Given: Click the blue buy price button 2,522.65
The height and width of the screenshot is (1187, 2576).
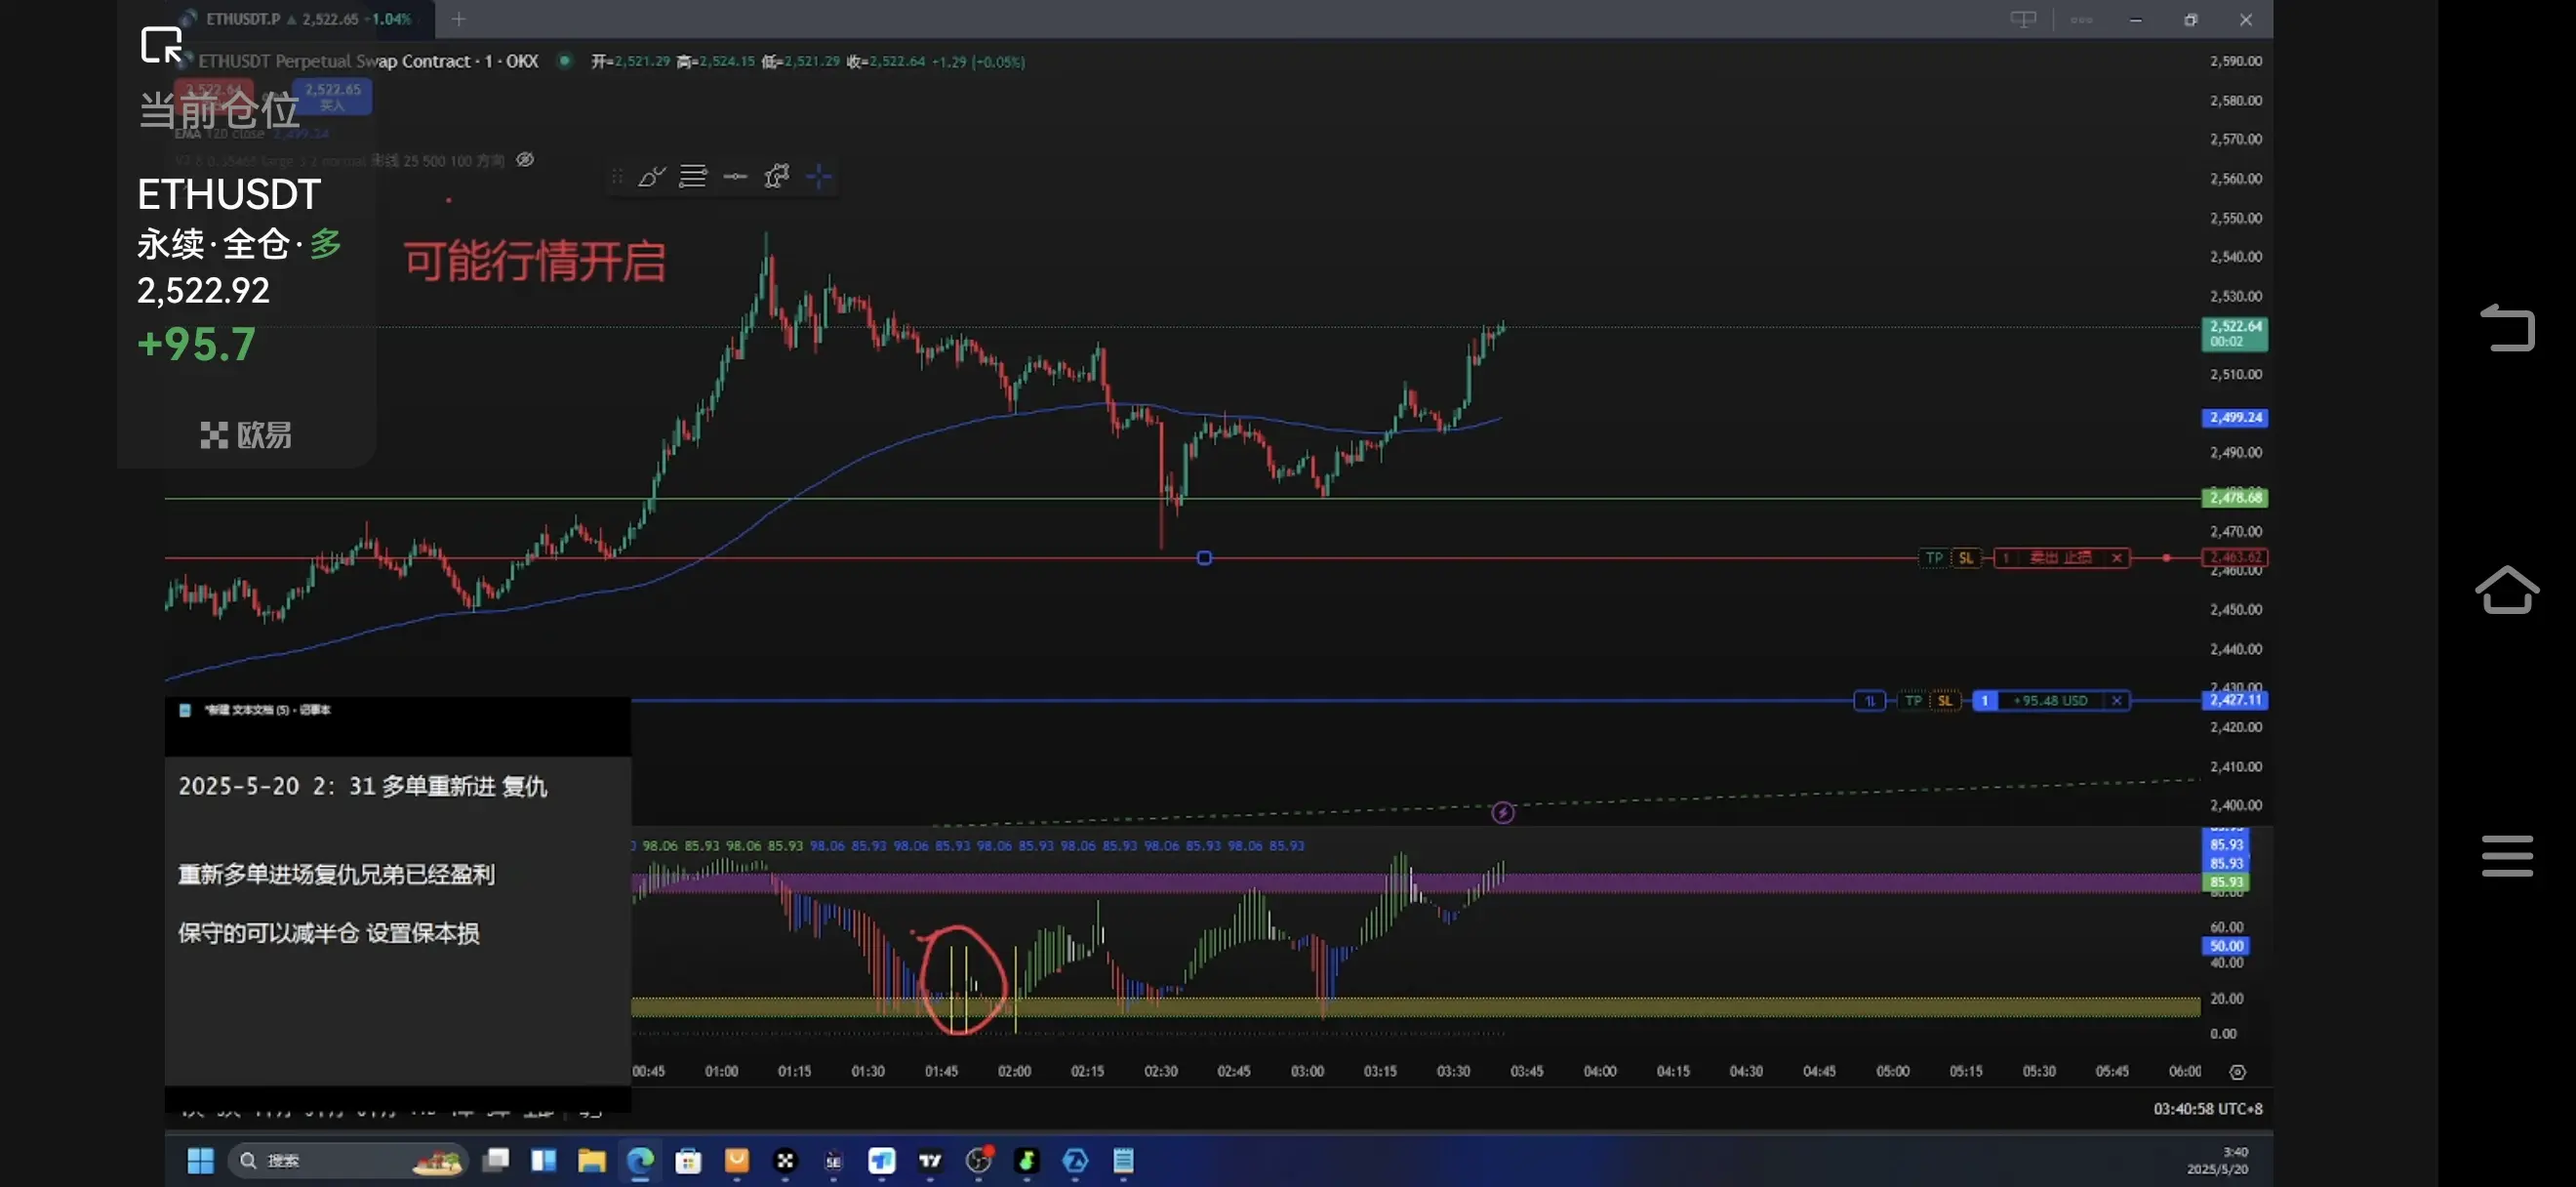Looking at the screenshot, I should 333,96.
